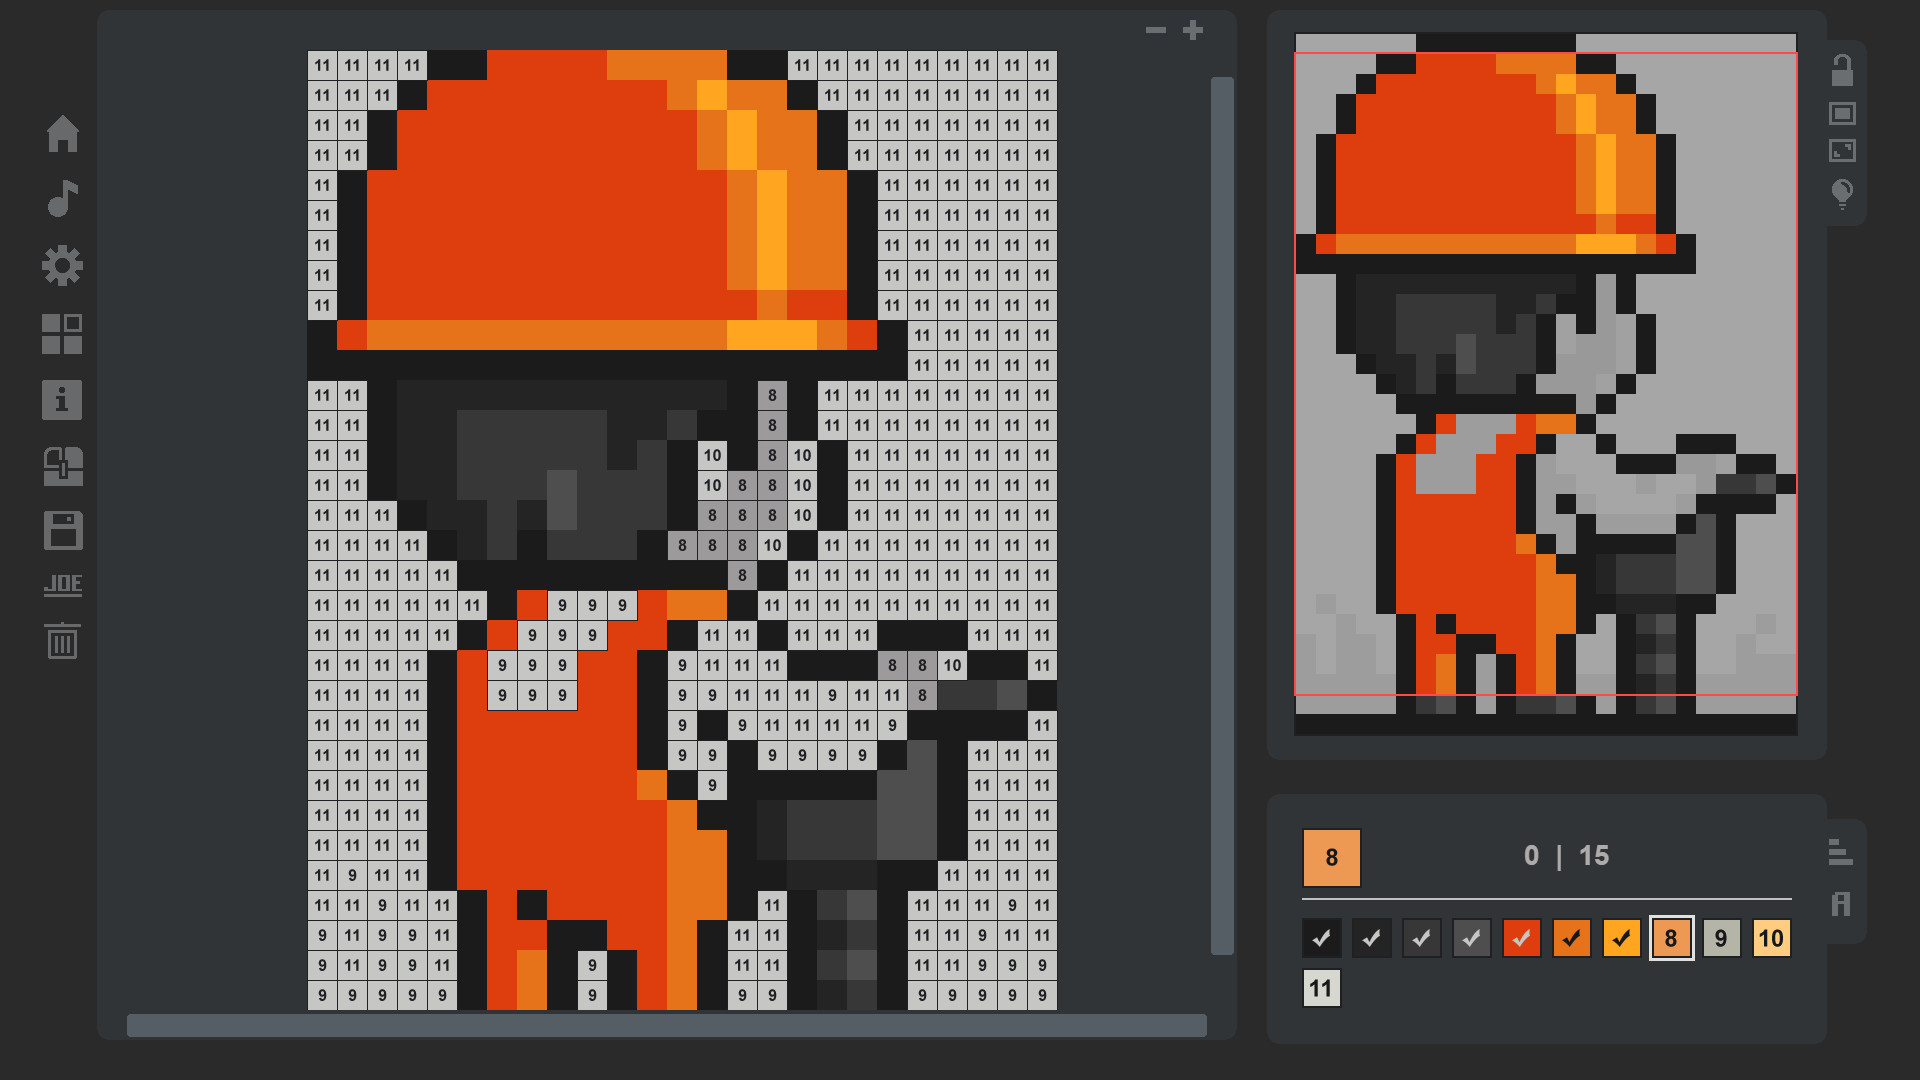Open the home screen icon

pyautogui.click(x=62, y=134)
